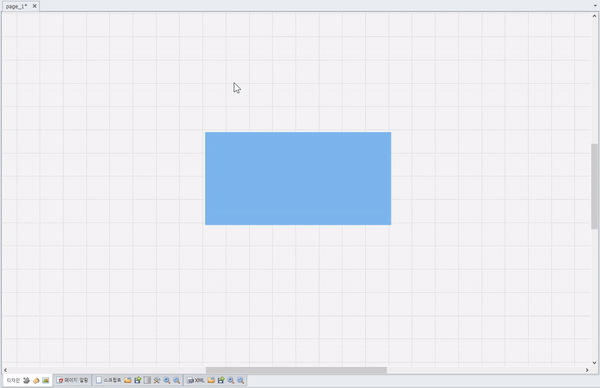Click the horizontal scrollbar thumb

(x=296, y=370)
